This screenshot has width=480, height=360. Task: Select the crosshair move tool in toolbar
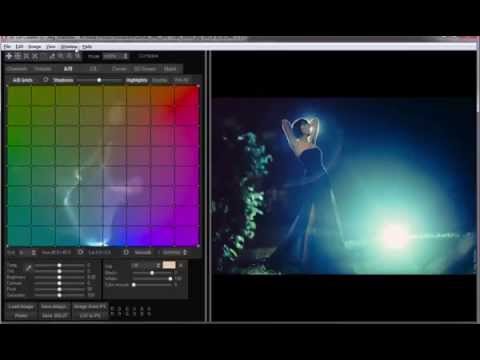pos(9,56)
